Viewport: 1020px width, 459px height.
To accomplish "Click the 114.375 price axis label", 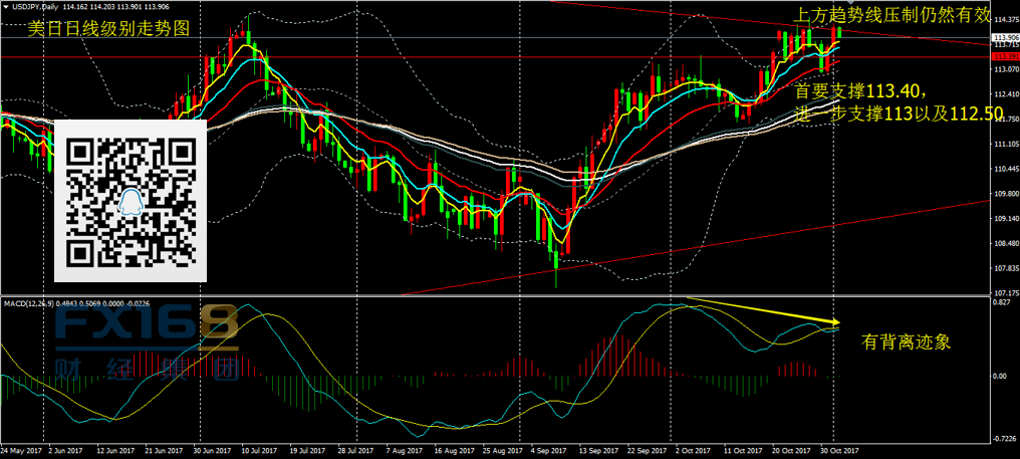I will 1003,19.
